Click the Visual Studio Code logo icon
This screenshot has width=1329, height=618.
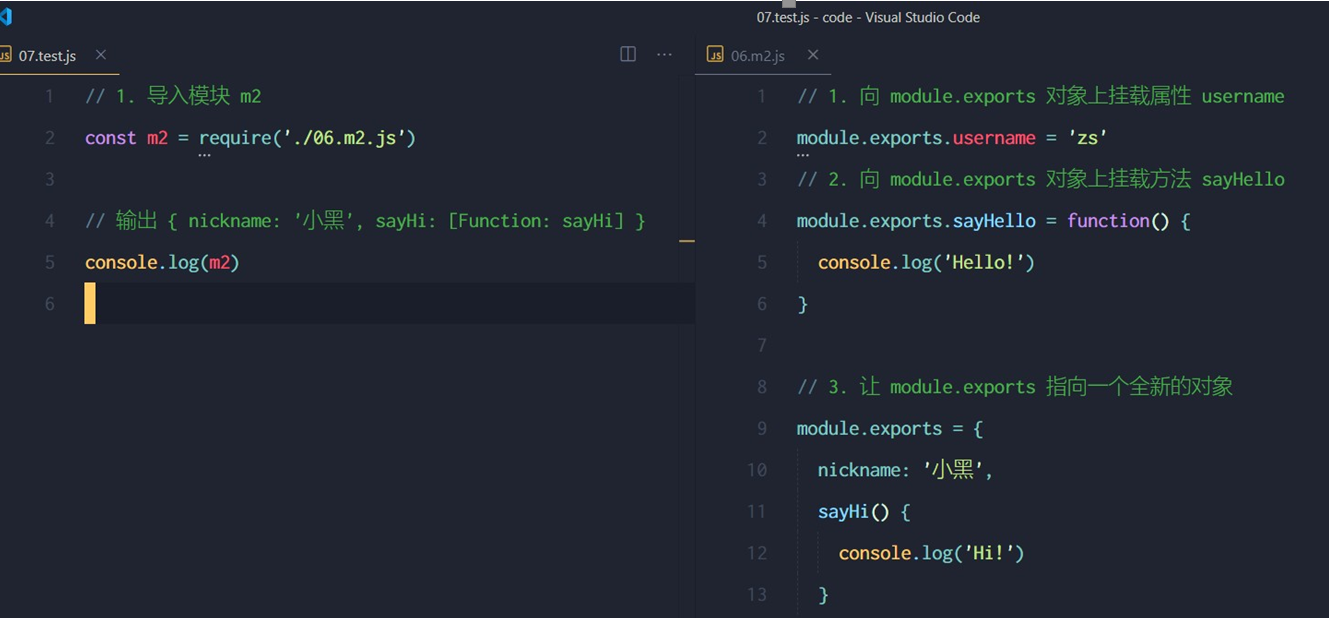pos(6,17)
